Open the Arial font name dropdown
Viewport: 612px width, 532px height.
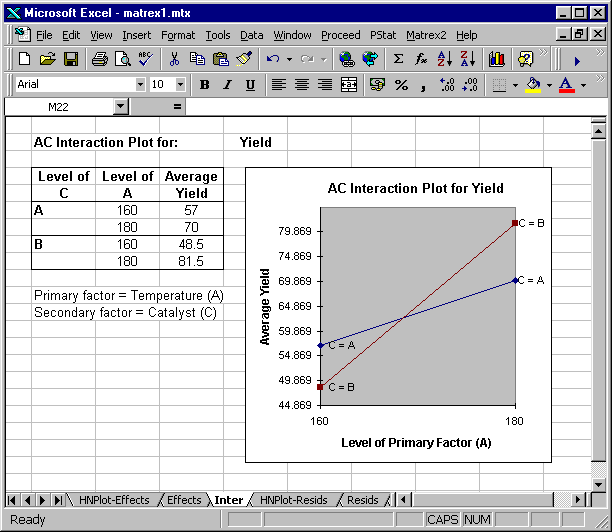coord(139,85)
